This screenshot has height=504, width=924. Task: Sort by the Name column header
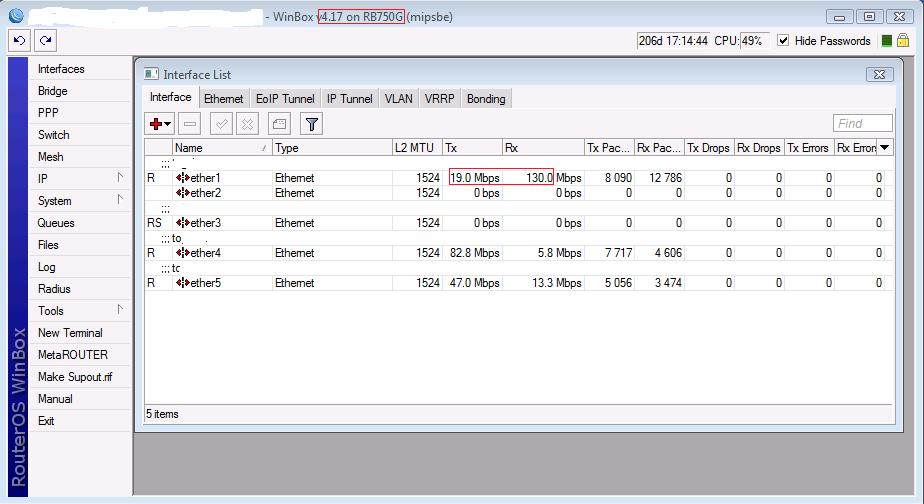[x=222, y=147]
